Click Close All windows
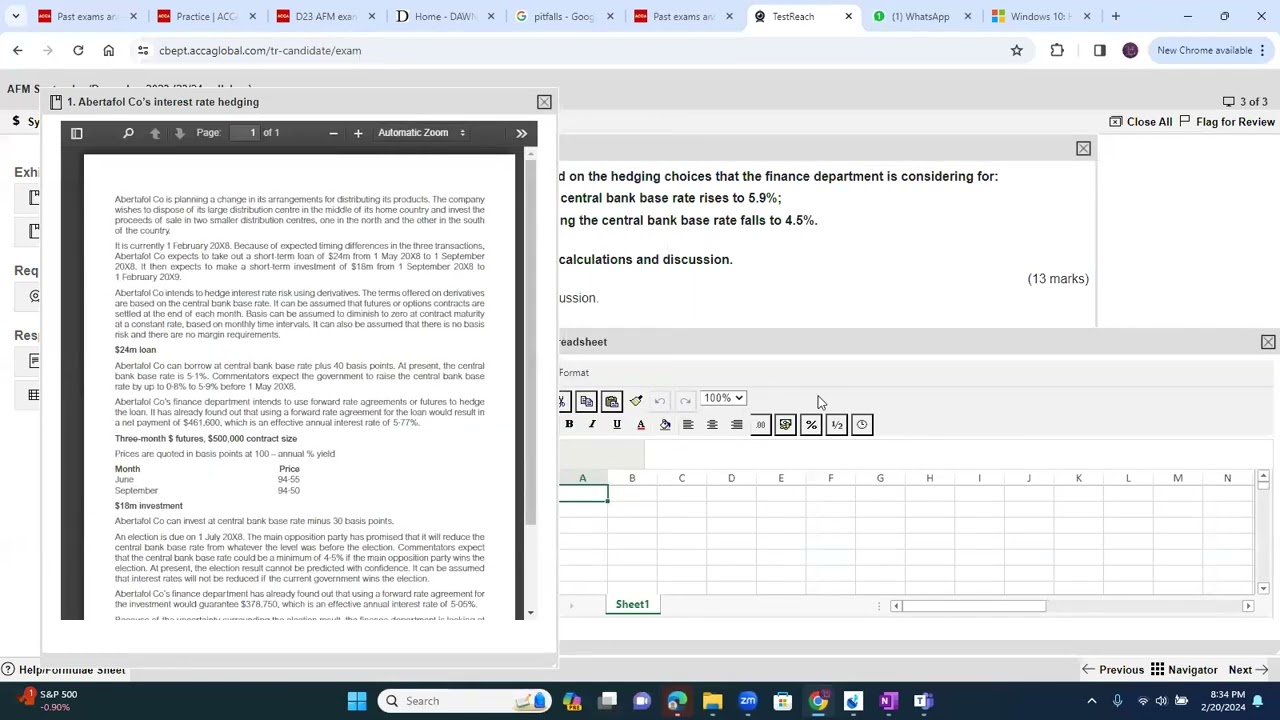 (x=1140, y=122)
